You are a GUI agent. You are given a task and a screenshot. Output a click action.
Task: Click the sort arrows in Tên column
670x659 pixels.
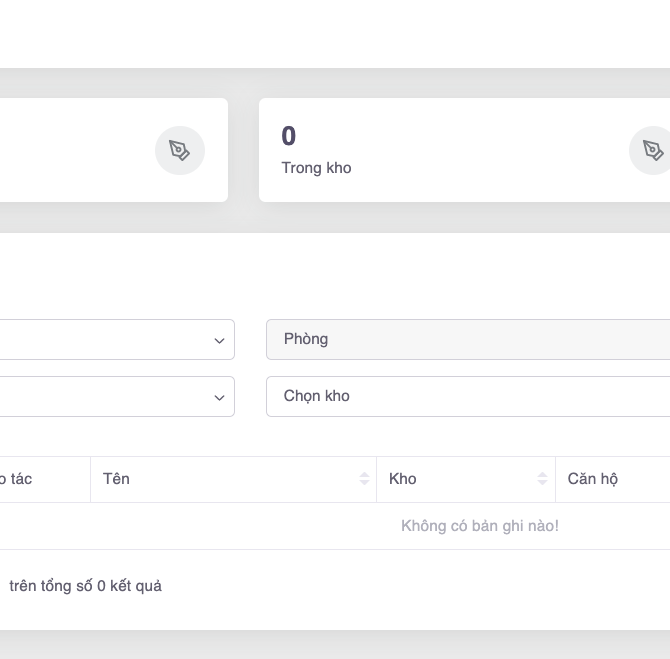365,479
